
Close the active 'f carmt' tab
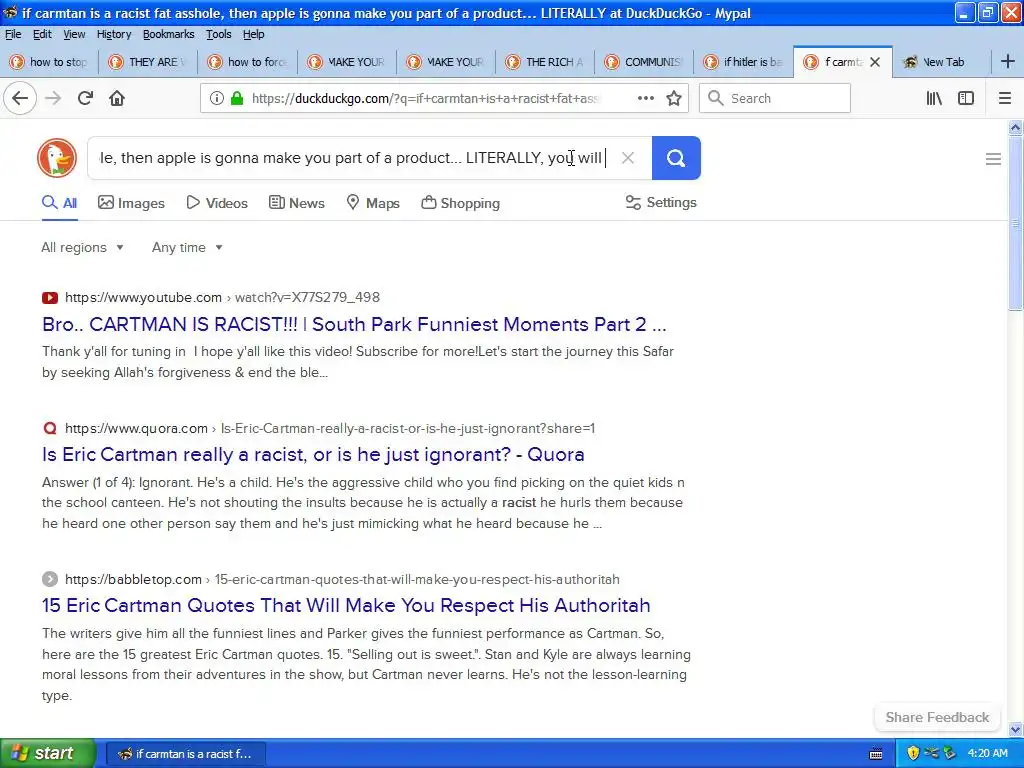click(x=875, y=62)
